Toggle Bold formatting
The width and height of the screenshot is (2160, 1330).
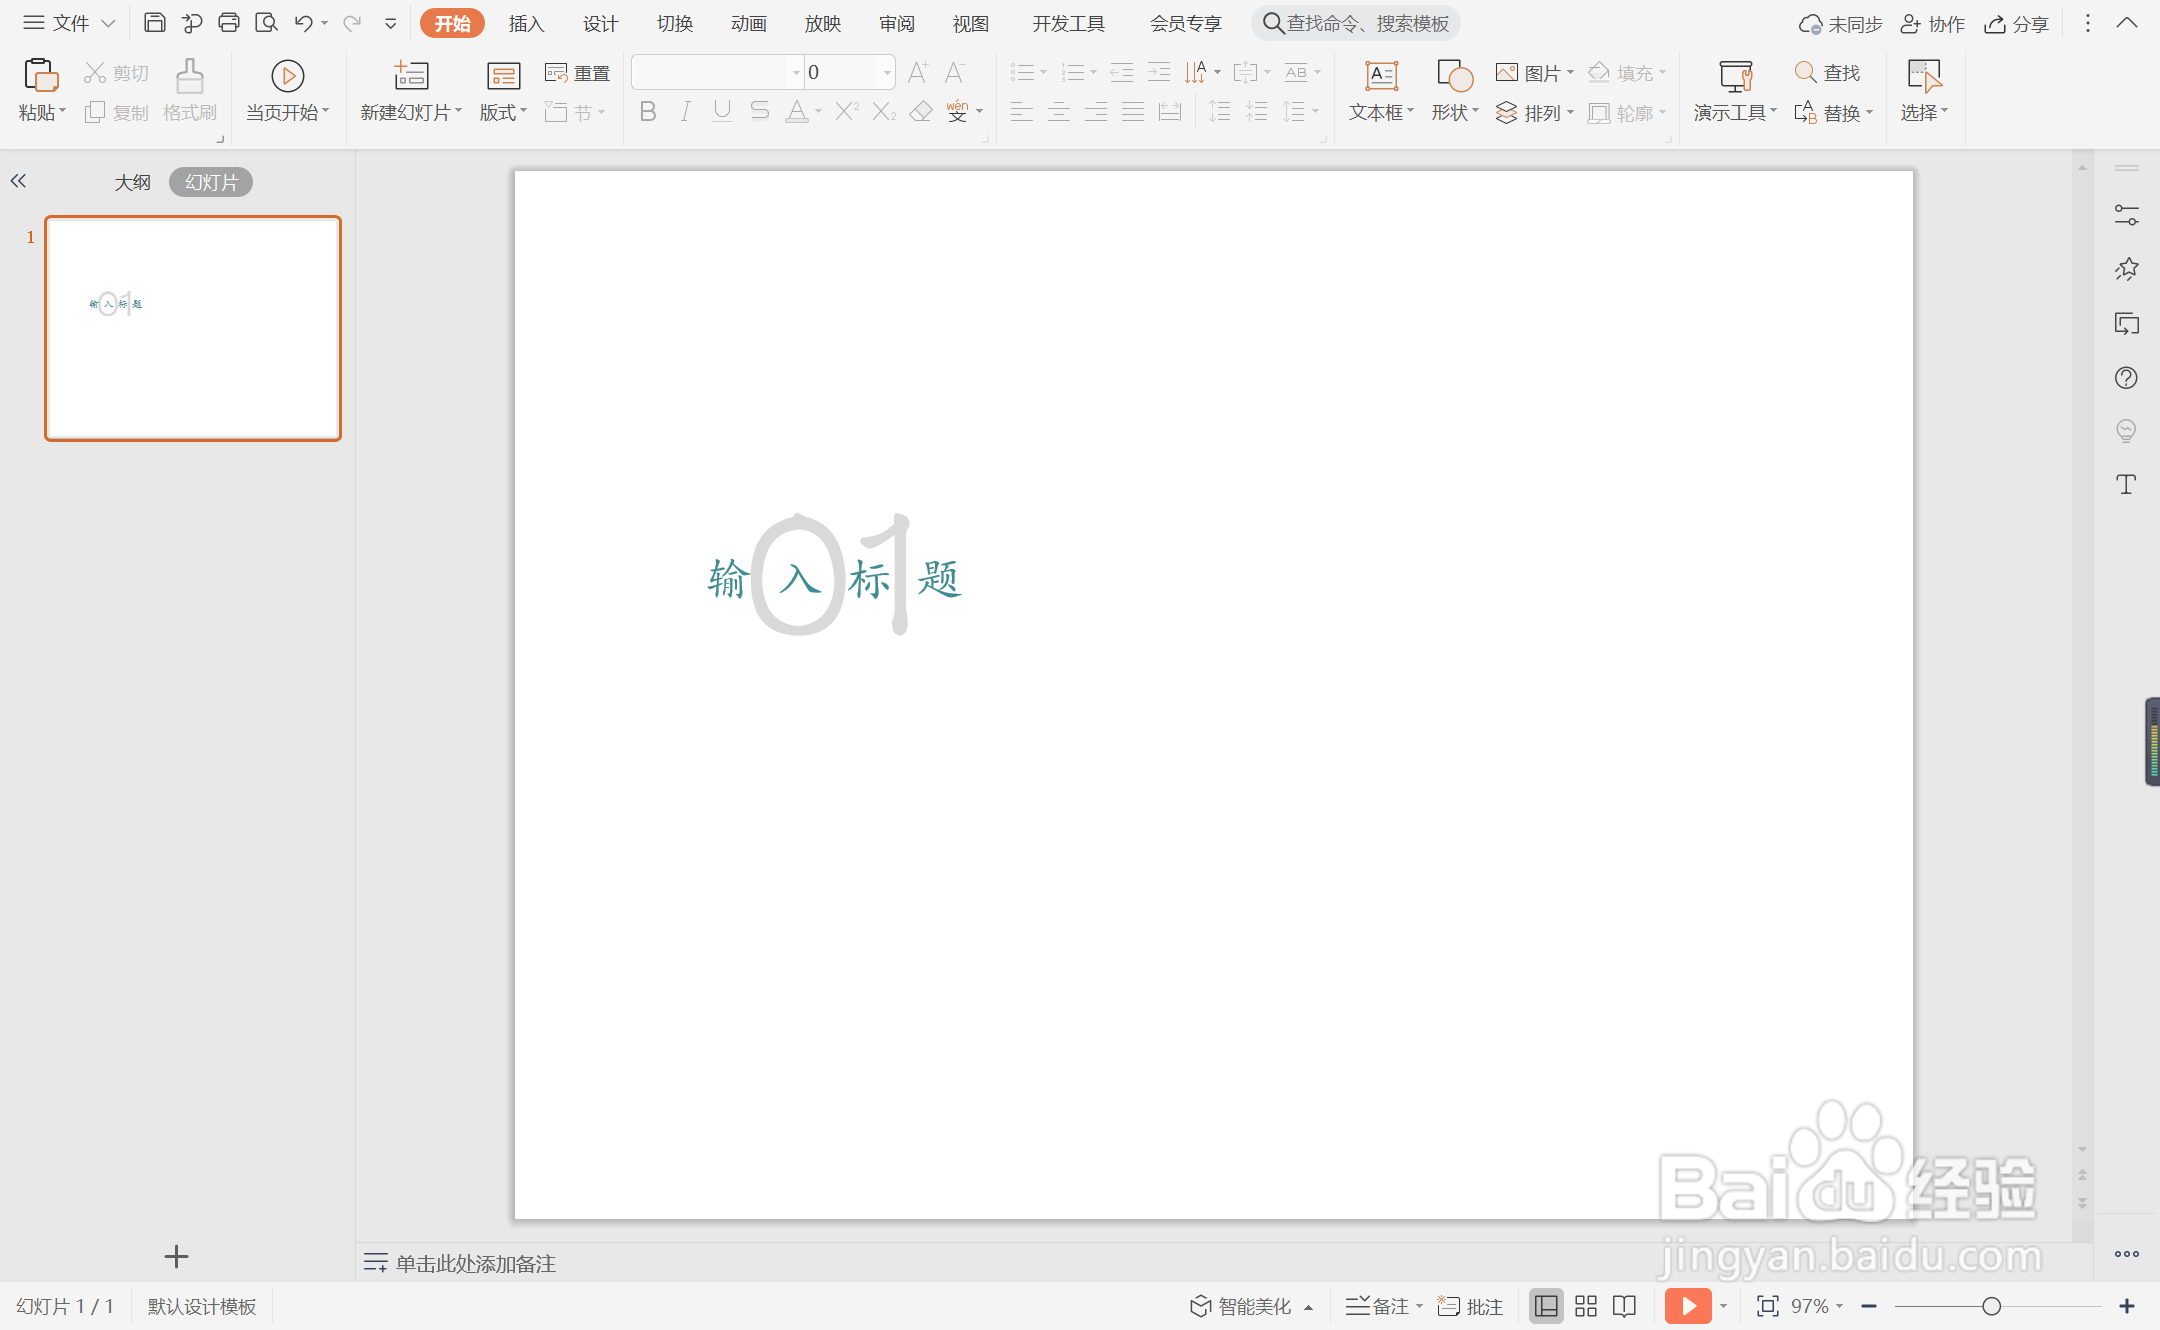point(648,112)
